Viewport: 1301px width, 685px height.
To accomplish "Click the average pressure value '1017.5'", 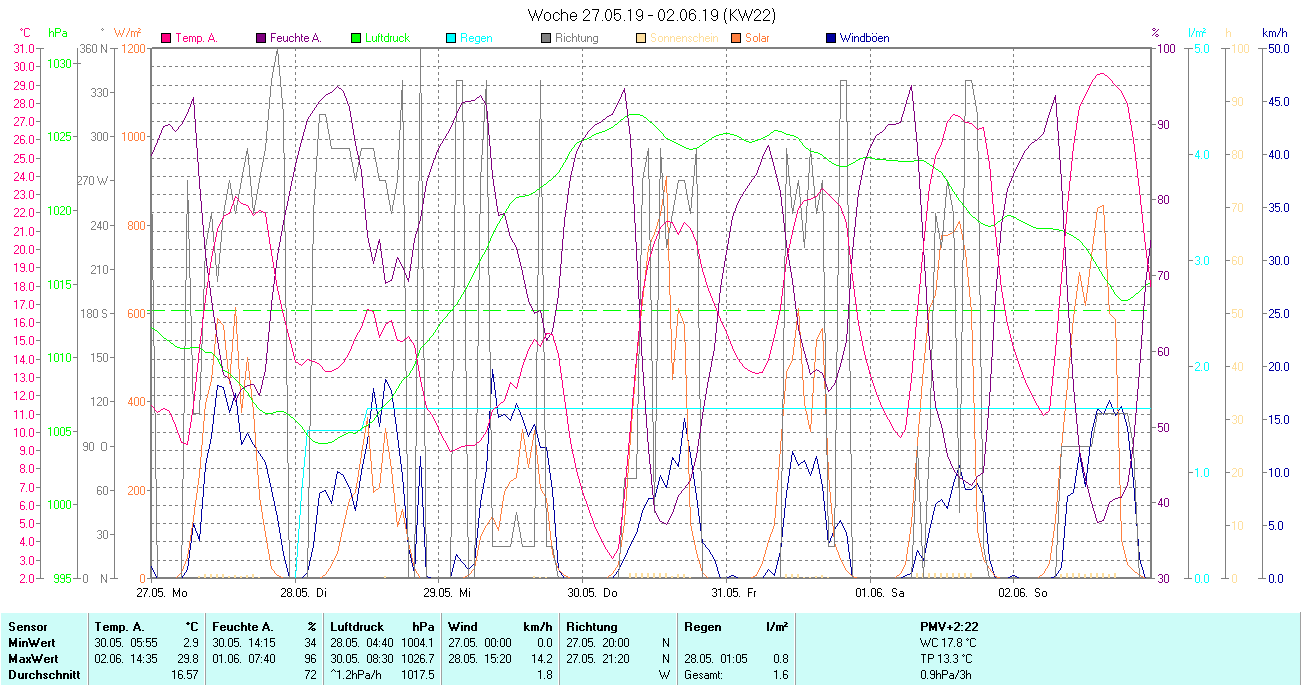I will coord(416,676).
